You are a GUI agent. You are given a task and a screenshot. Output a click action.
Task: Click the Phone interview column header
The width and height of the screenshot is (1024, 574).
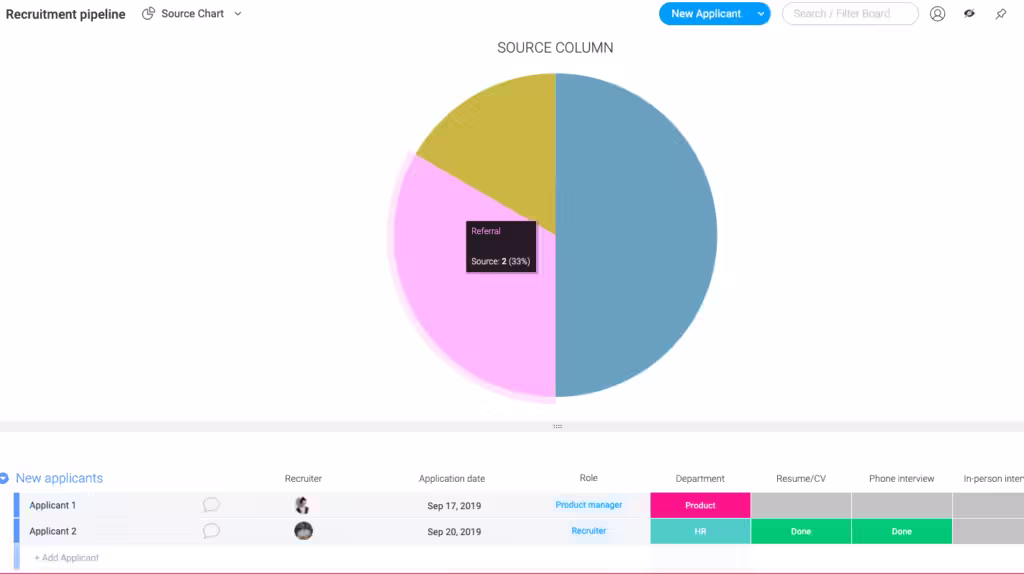pyautogui.click(x=901, y=479)
